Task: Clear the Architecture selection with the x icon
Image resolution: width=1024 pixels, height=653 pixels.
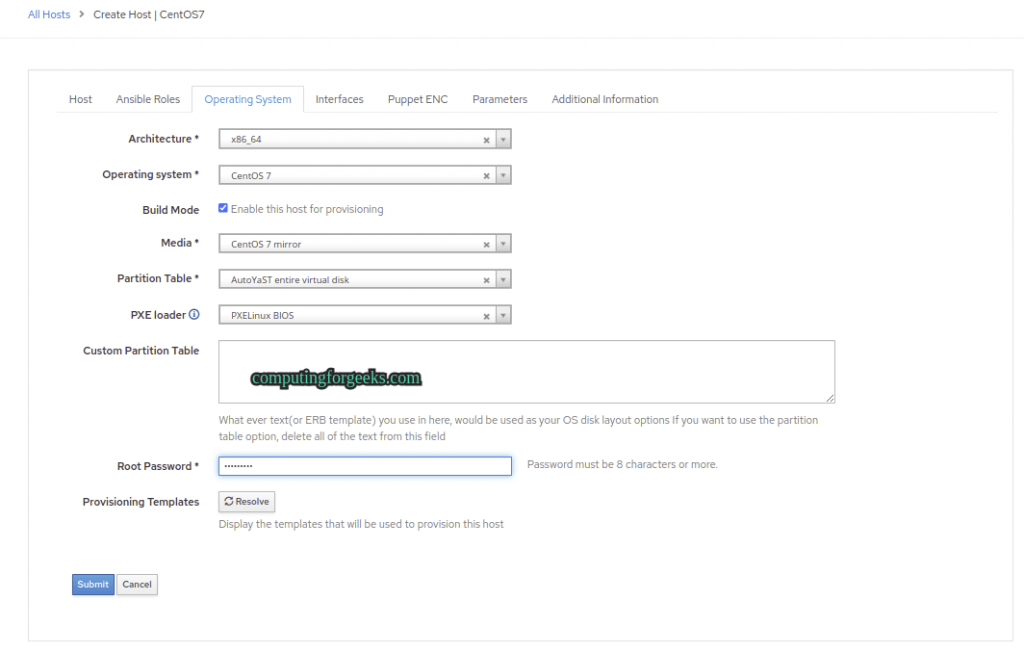Action: point(486,139)
